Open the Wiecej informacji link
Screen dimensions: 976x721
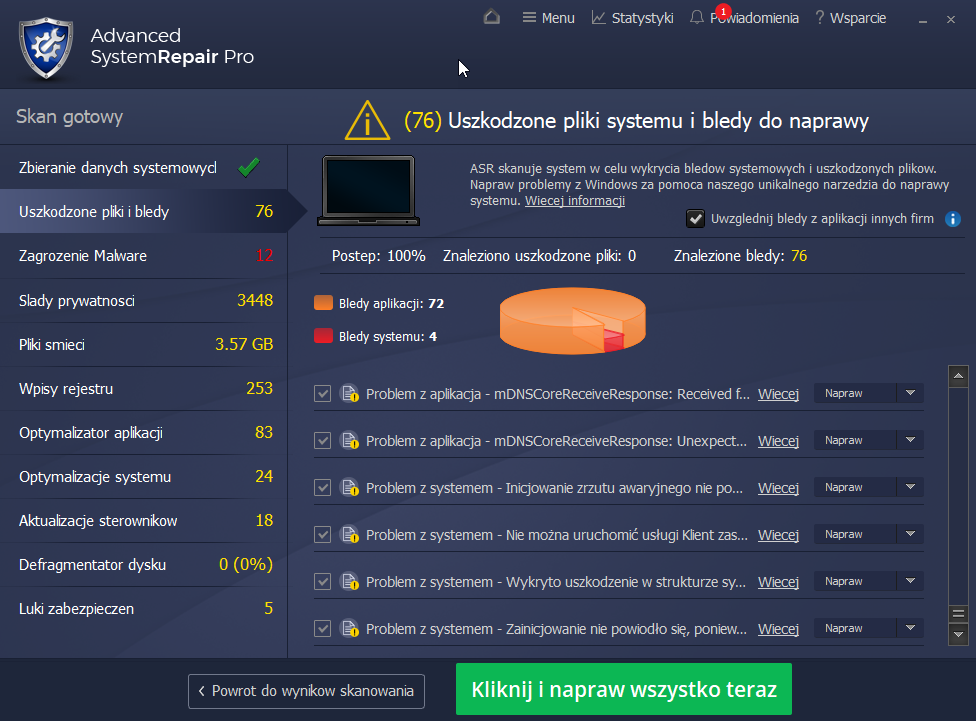(x=575, y=201)
